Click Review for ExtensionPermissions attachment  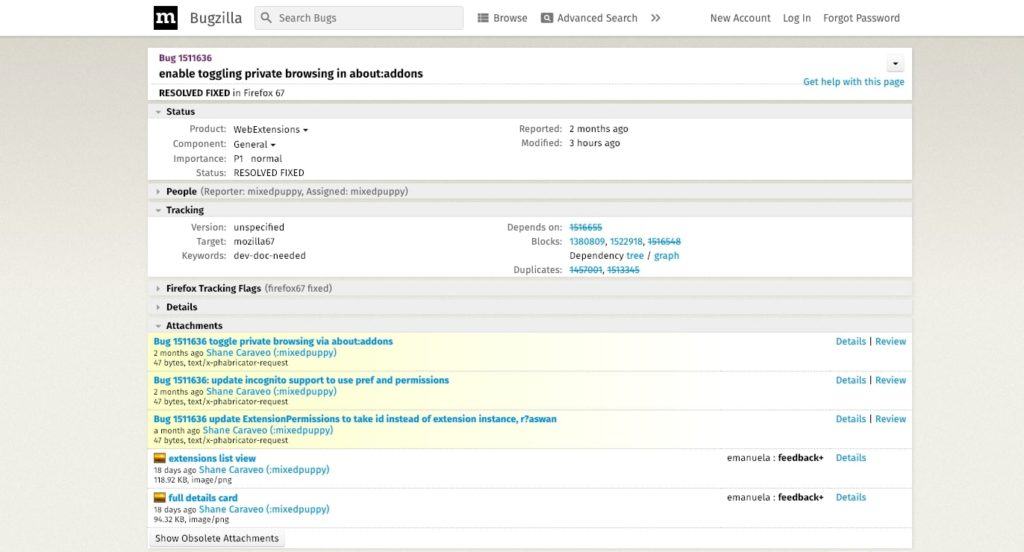[x=890, y=419]
